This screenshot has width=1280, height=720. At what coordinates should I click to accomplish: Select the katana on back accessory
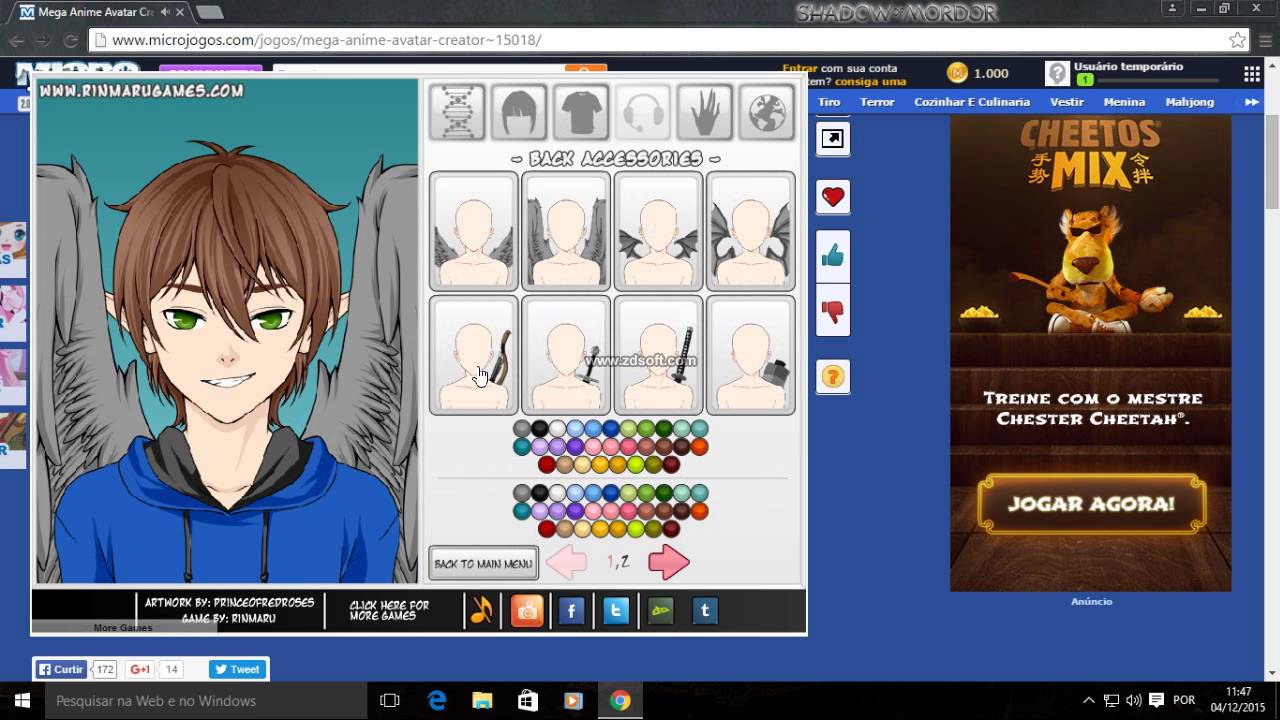658,355
